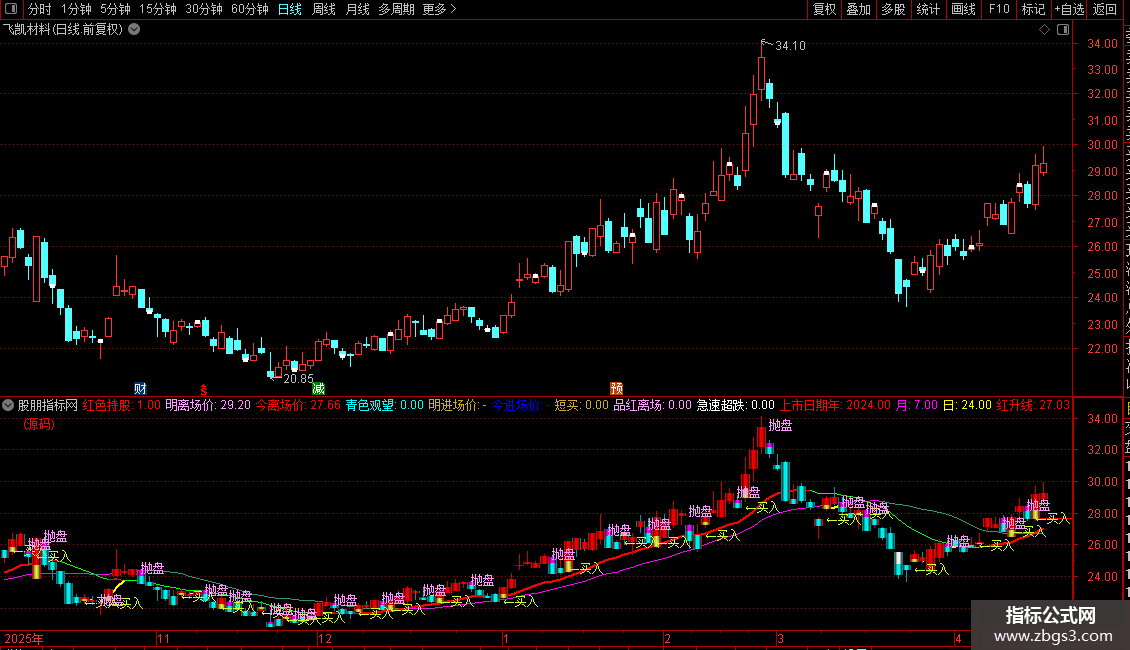Add stock via +自选 button
Viewport: 1130px width, 650px height.
point(1069,9)
